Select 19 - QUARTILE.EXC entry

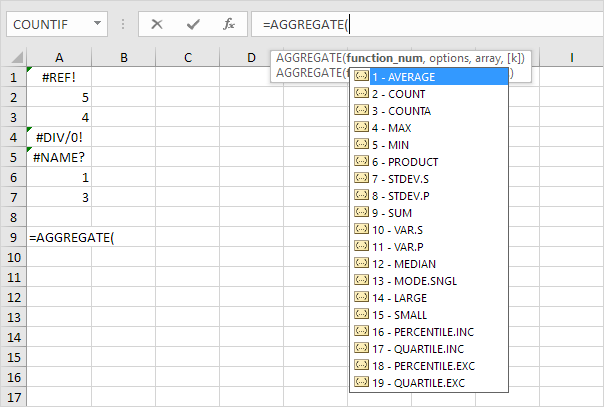[429, 383]
